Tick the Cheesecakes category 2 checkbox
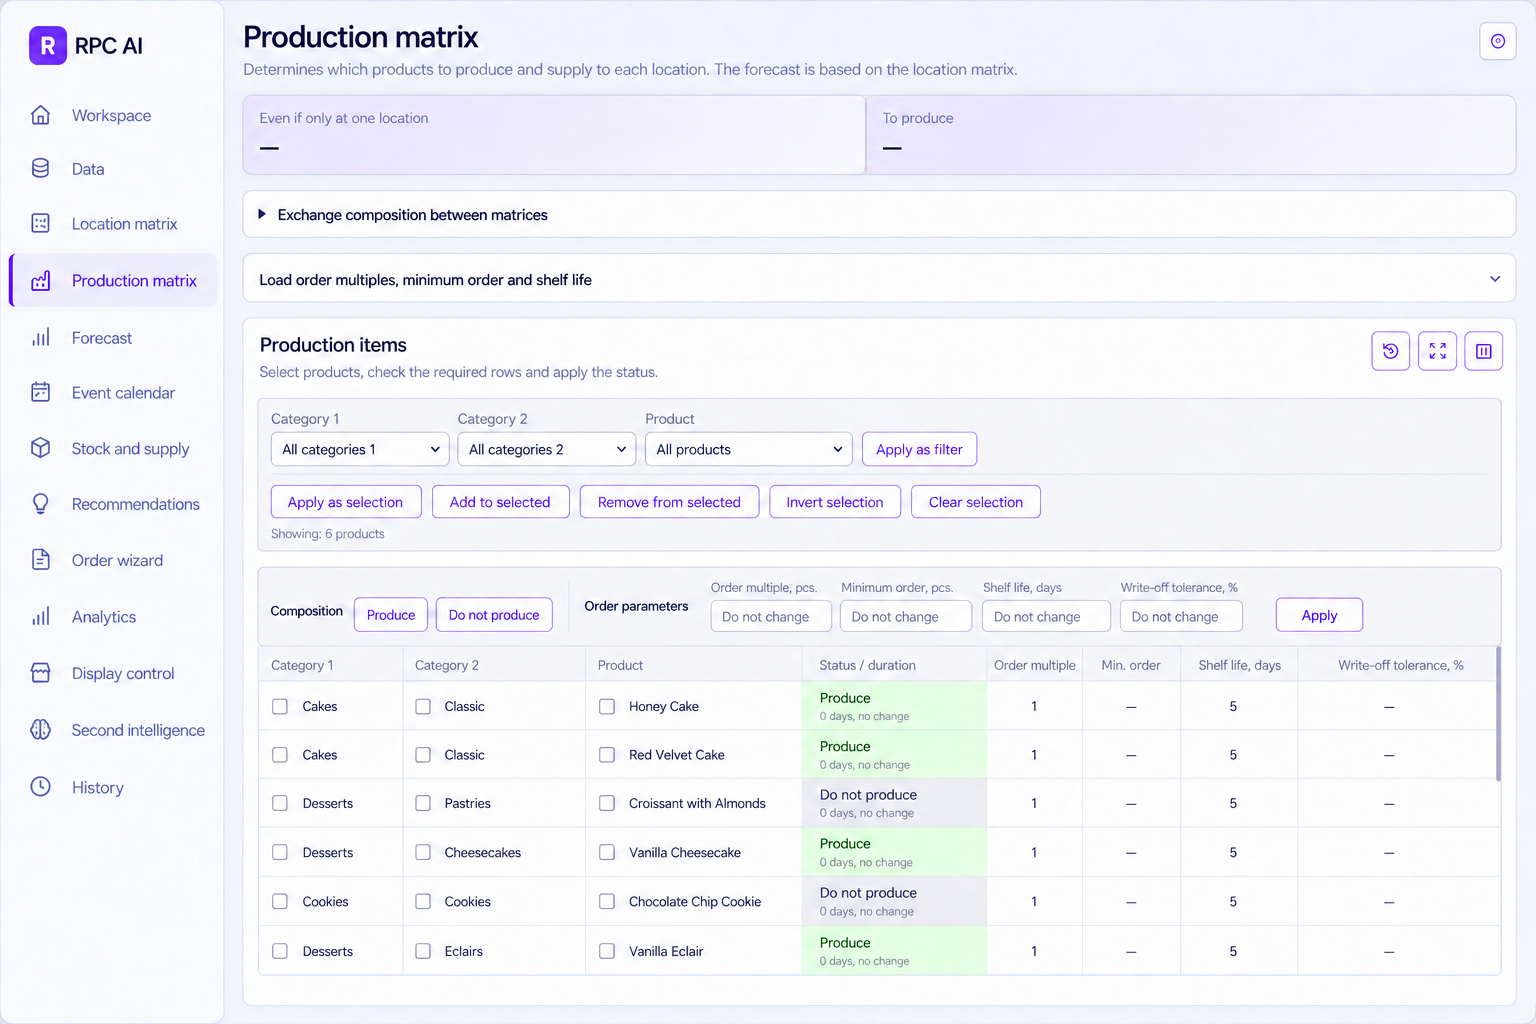Viewport: 1536px width, 1024px height. 423,852
